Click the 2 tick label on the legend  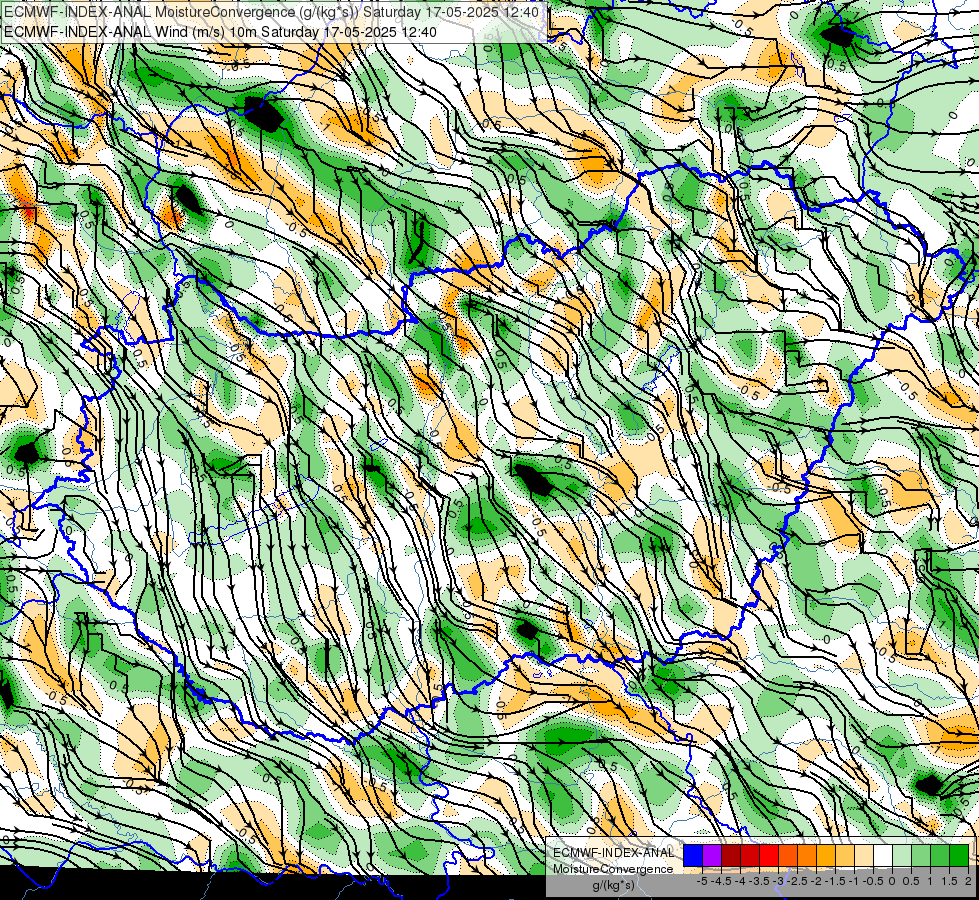click(x=968, y=881)
